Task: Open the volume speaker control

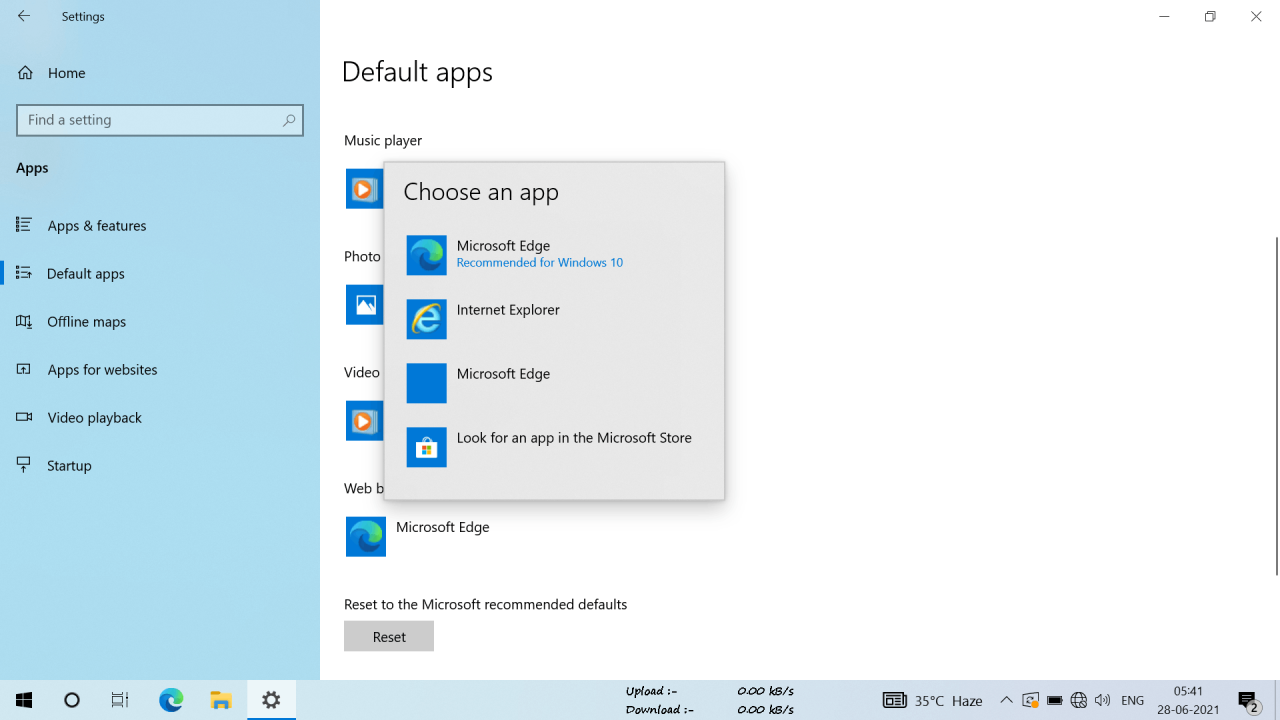Action: pos(1102,700)
